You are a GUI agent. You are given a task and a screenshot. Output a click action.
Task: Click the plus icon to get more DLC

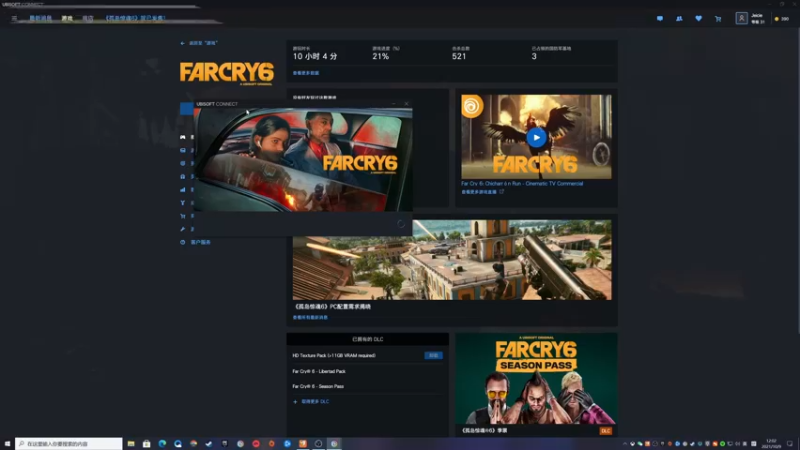pos(295,402)
